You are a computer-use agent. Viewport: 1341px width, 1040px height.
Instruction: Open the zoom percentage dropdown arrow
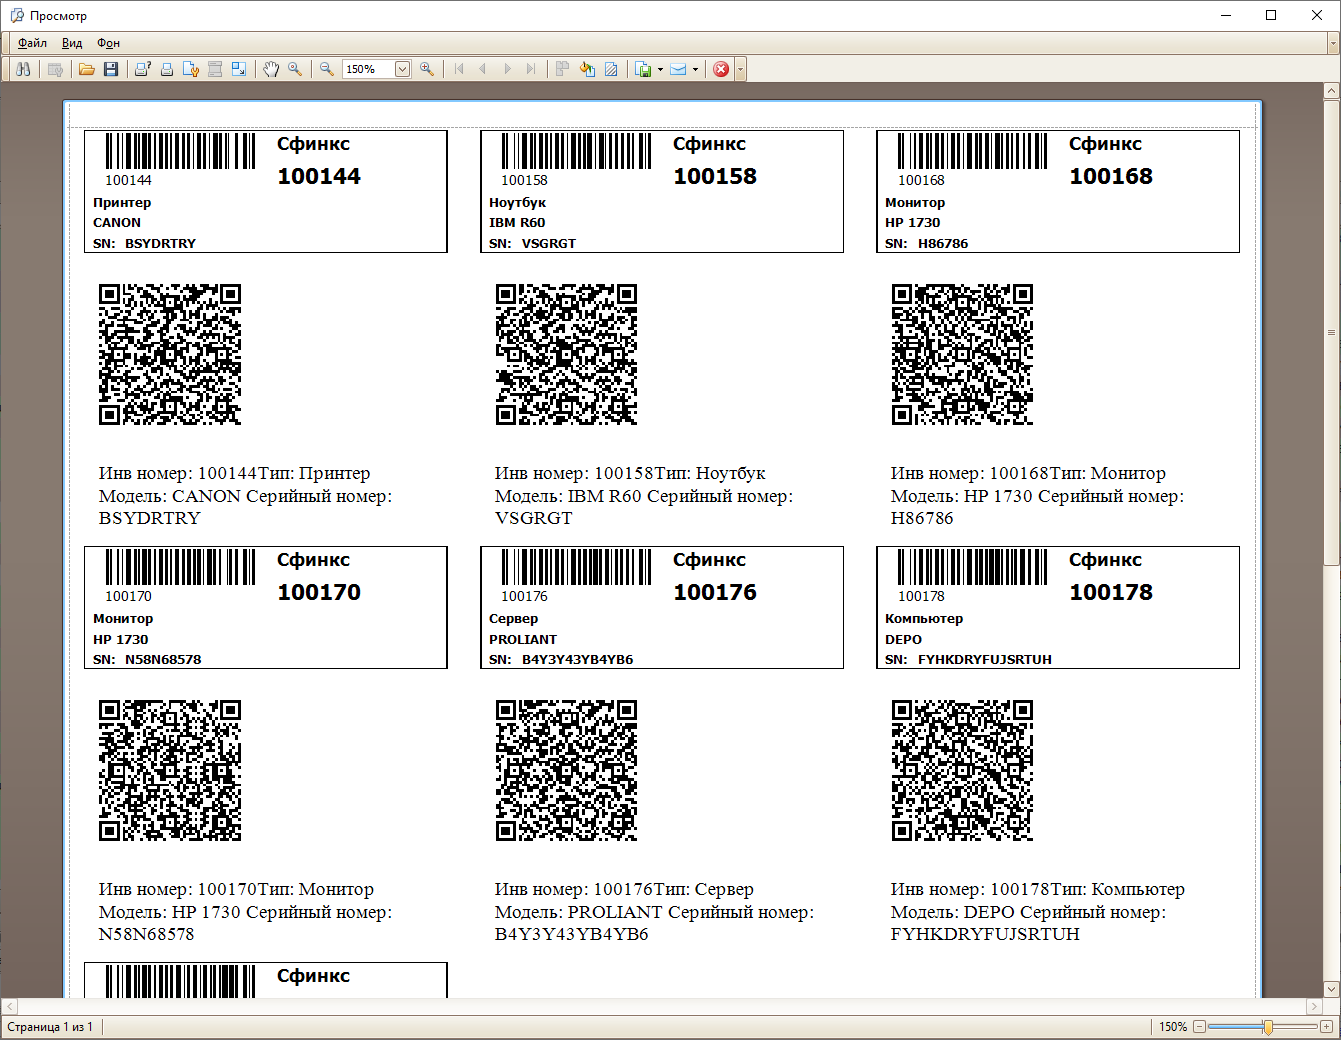pos(402,69)
